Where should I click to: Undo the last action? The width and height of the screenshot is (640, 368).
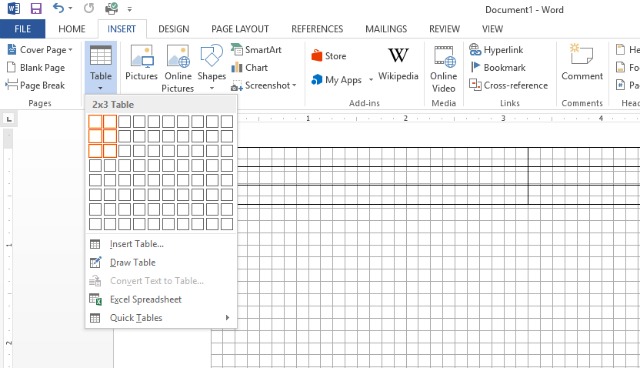[x=59, y=8]
